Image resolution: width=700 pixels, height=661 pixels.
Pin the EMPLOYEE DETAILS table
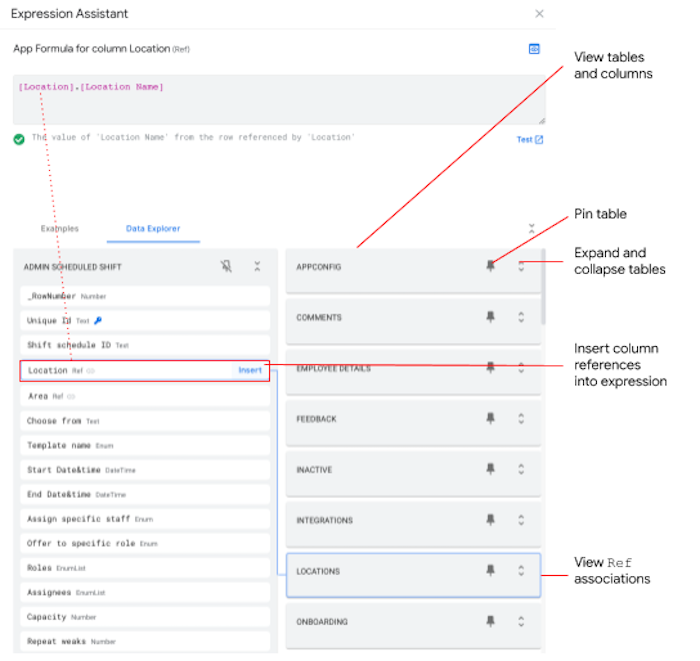tap(490, 368)
